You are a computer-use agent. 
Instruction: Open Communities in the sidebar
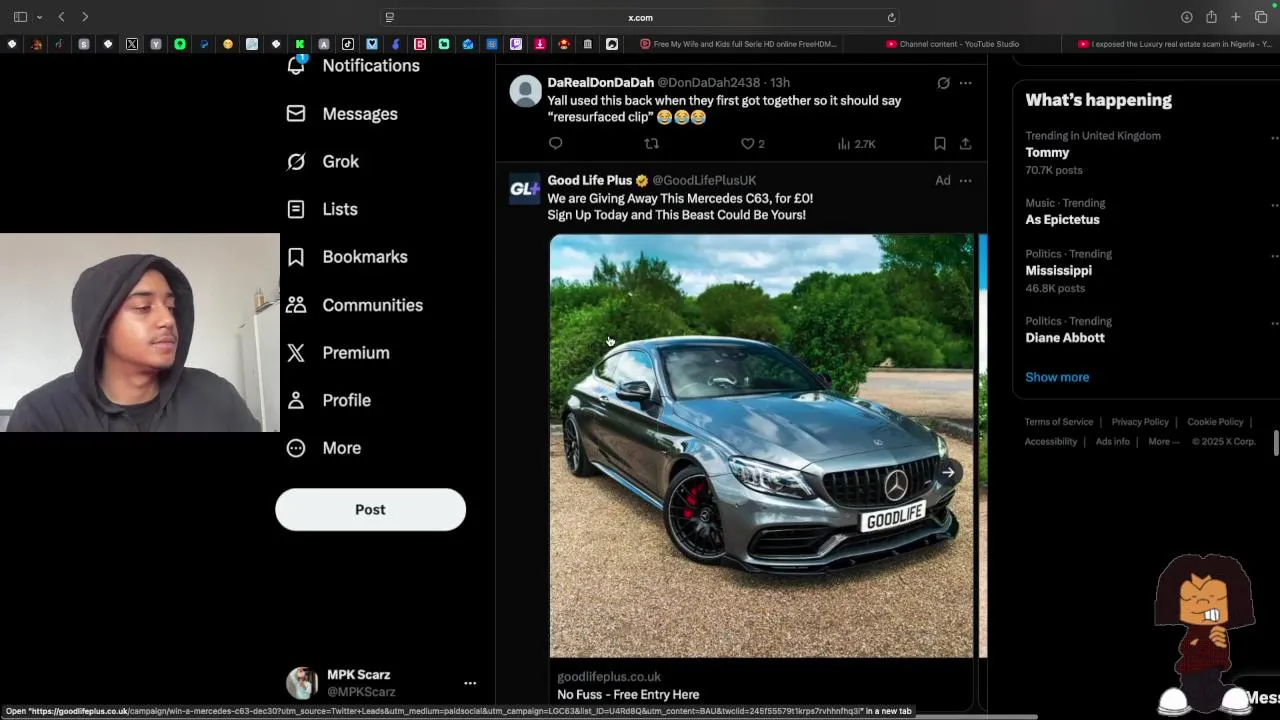tap(354, 305)
